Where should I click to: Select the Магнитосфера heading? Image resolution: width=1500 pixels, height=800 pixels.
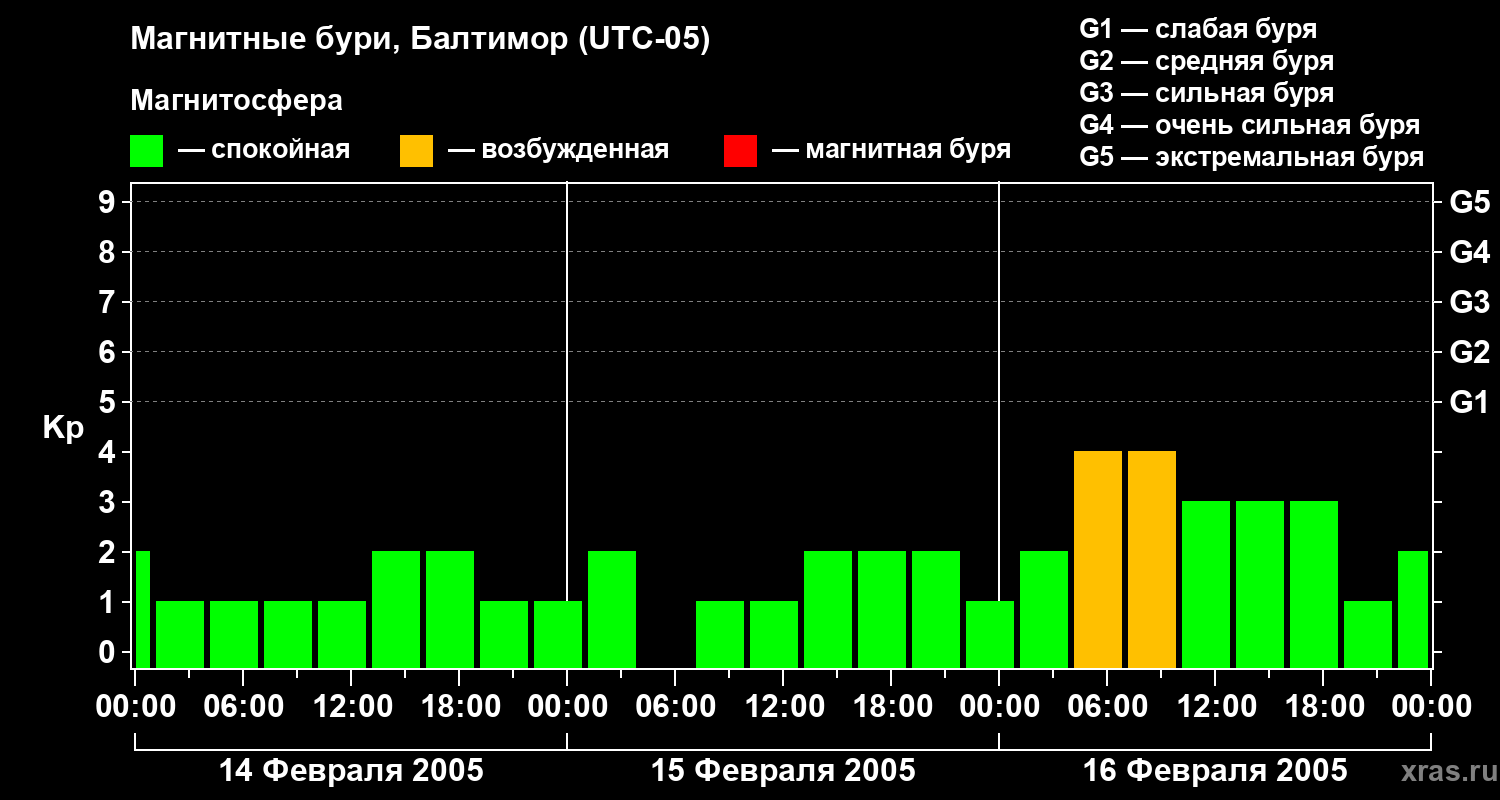(x=236, y=101)
